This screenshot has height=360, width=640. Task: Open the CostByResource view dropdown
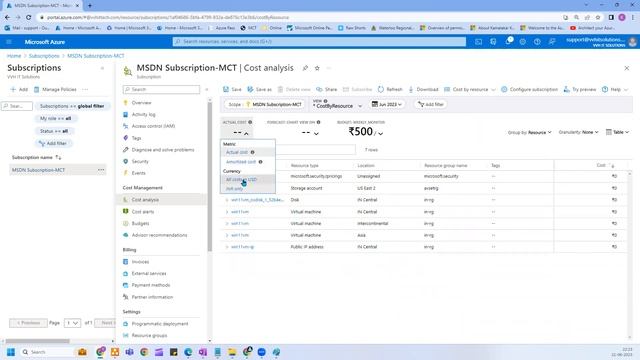coord(338,106)
